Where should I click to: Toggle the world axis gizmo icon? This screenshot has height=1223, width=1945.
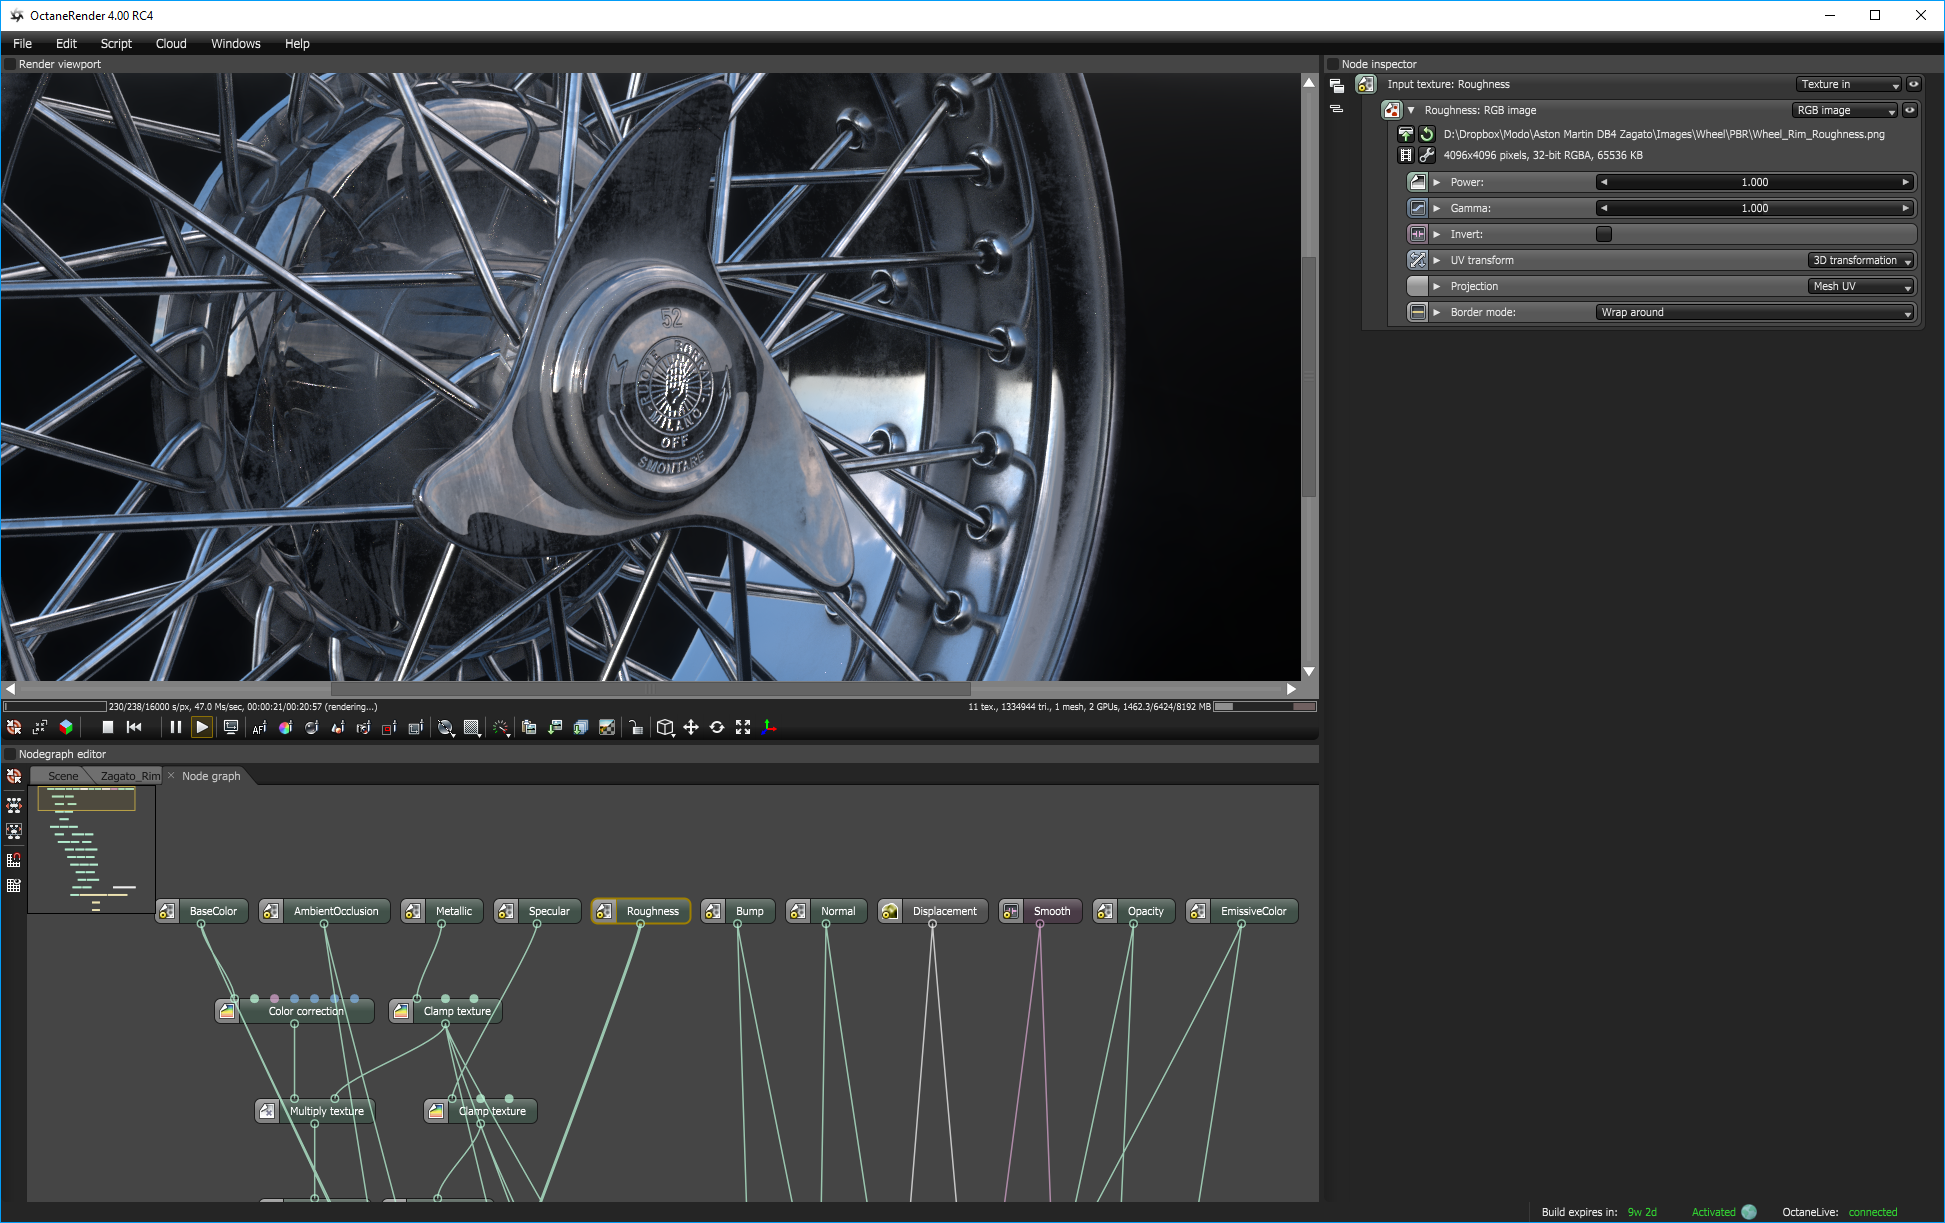pyautogui.click(x=768, y=727)
